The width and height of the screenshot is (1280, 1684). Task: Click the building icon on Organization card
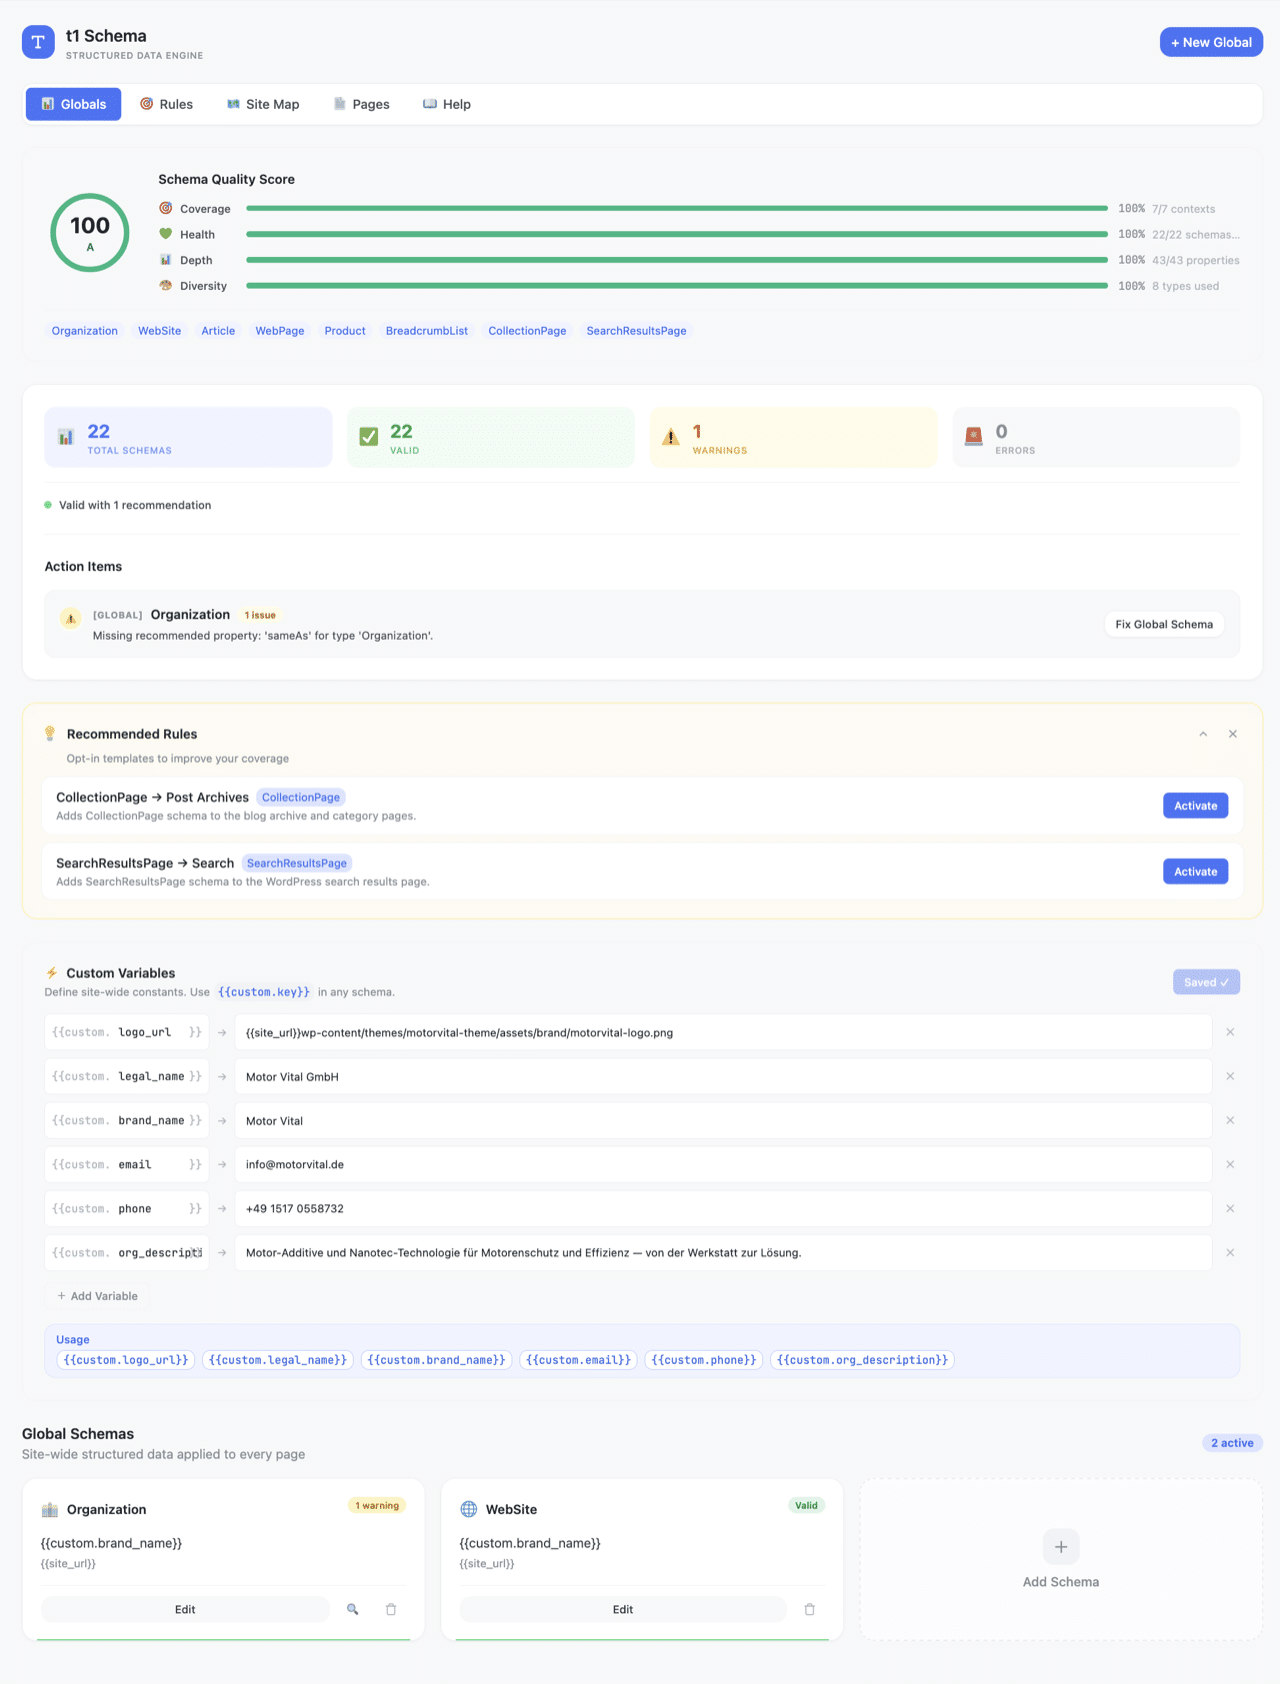click(x=50, y=1509)
